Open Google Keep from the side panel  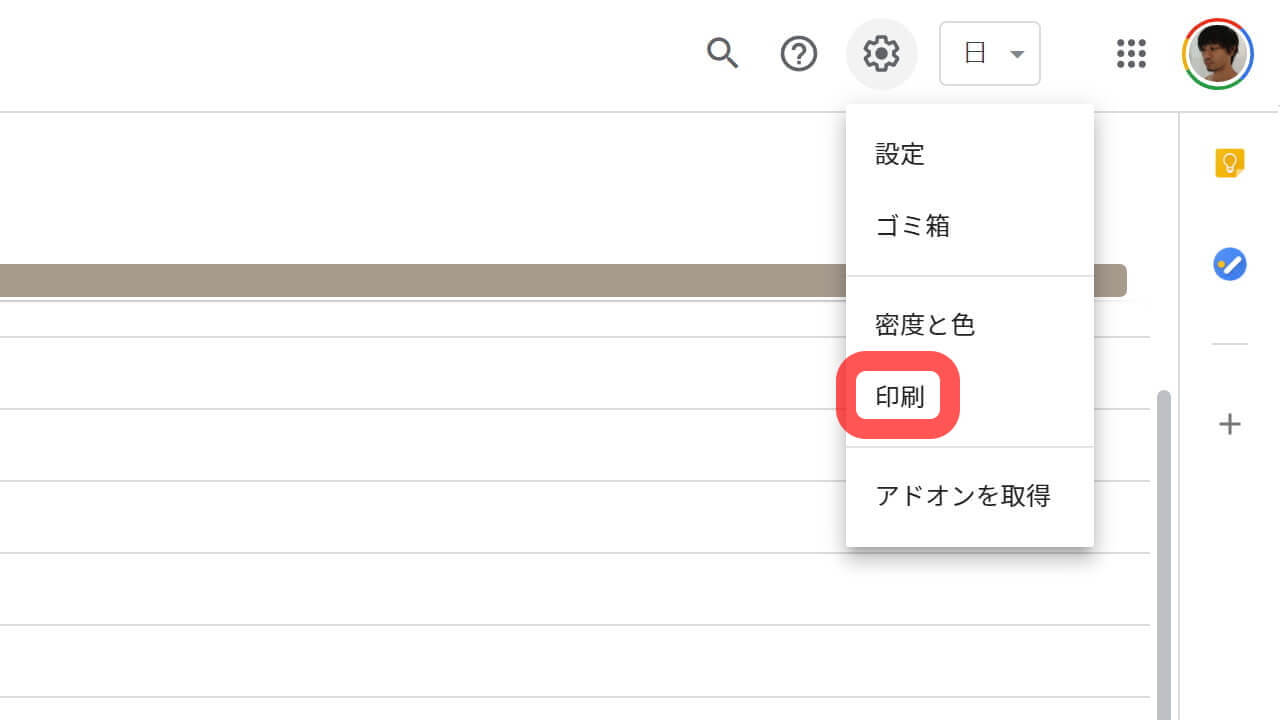(1229, 162)
